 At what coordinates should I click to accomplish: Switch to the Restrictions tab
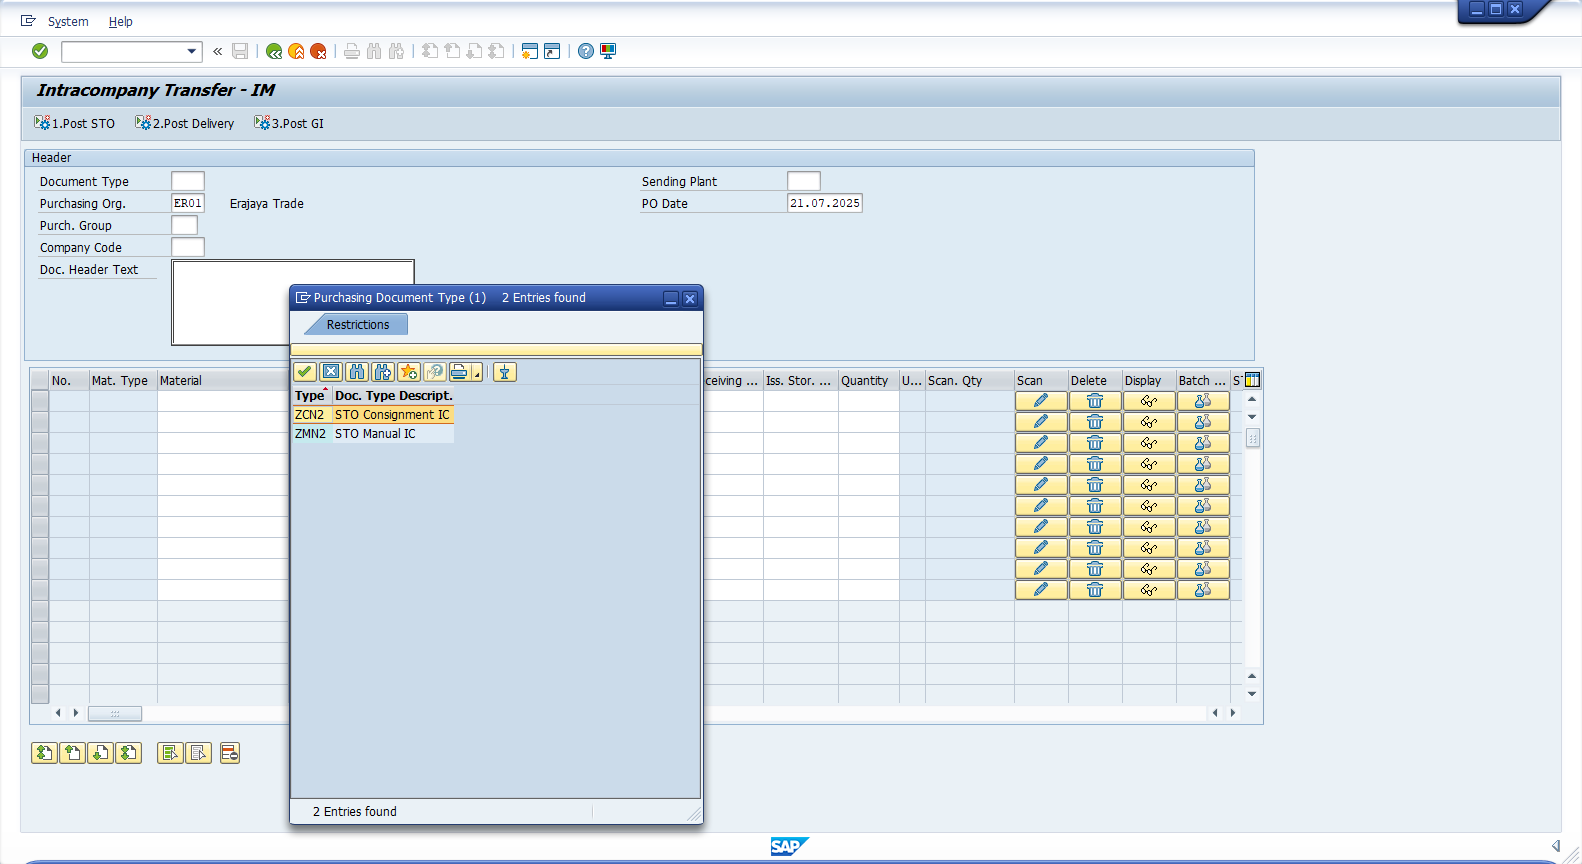(357, 325)
